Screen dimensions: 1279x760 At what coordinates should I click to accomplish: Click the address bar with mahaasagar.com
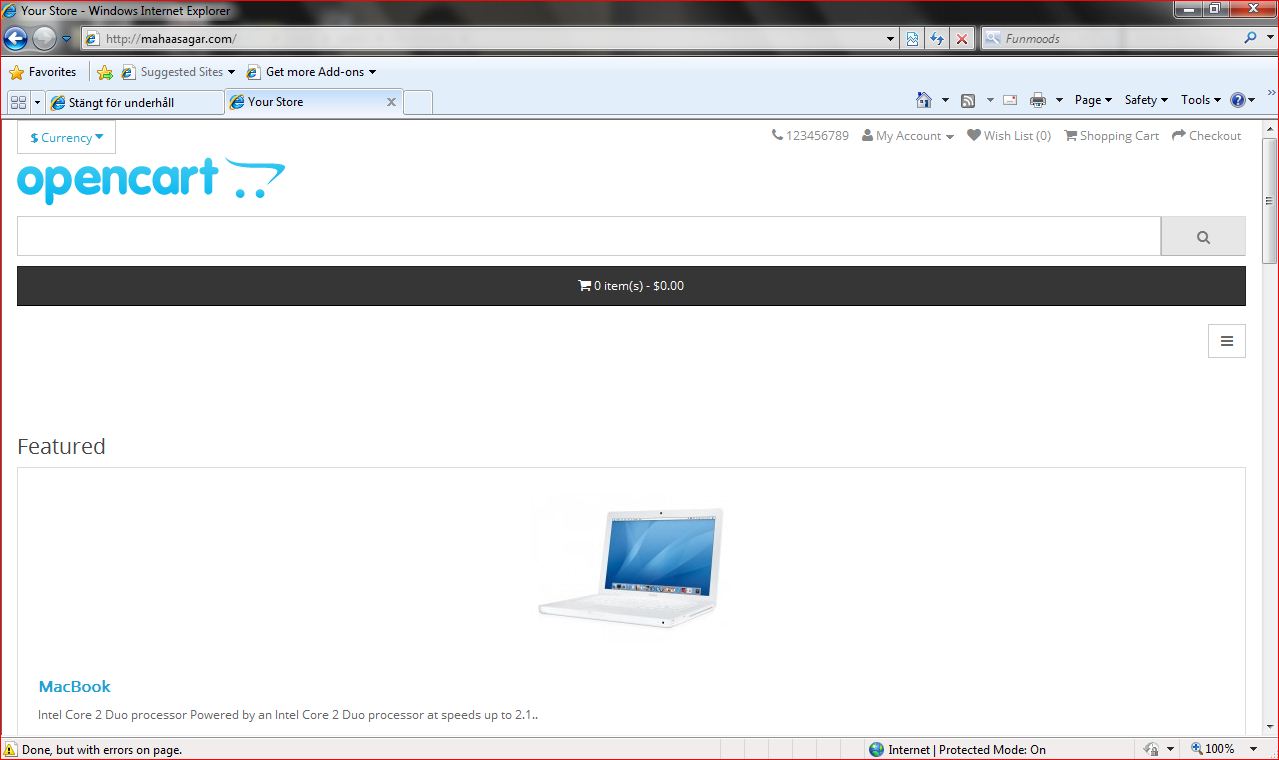click(x=489, y=39)
